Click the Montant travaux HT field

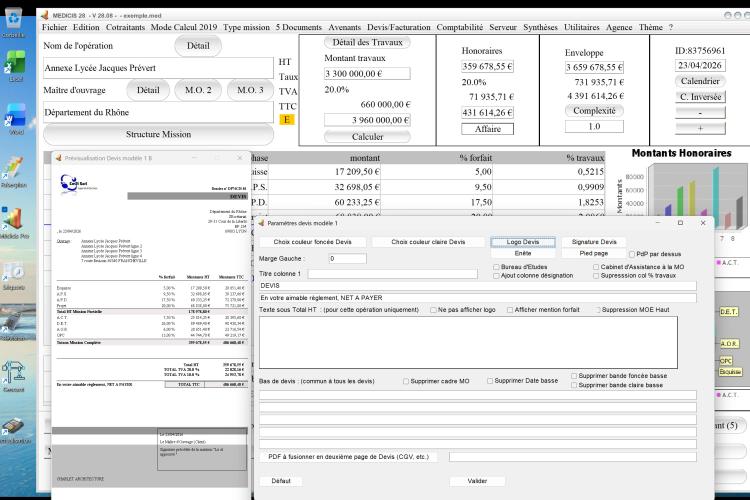pos(367,74)
